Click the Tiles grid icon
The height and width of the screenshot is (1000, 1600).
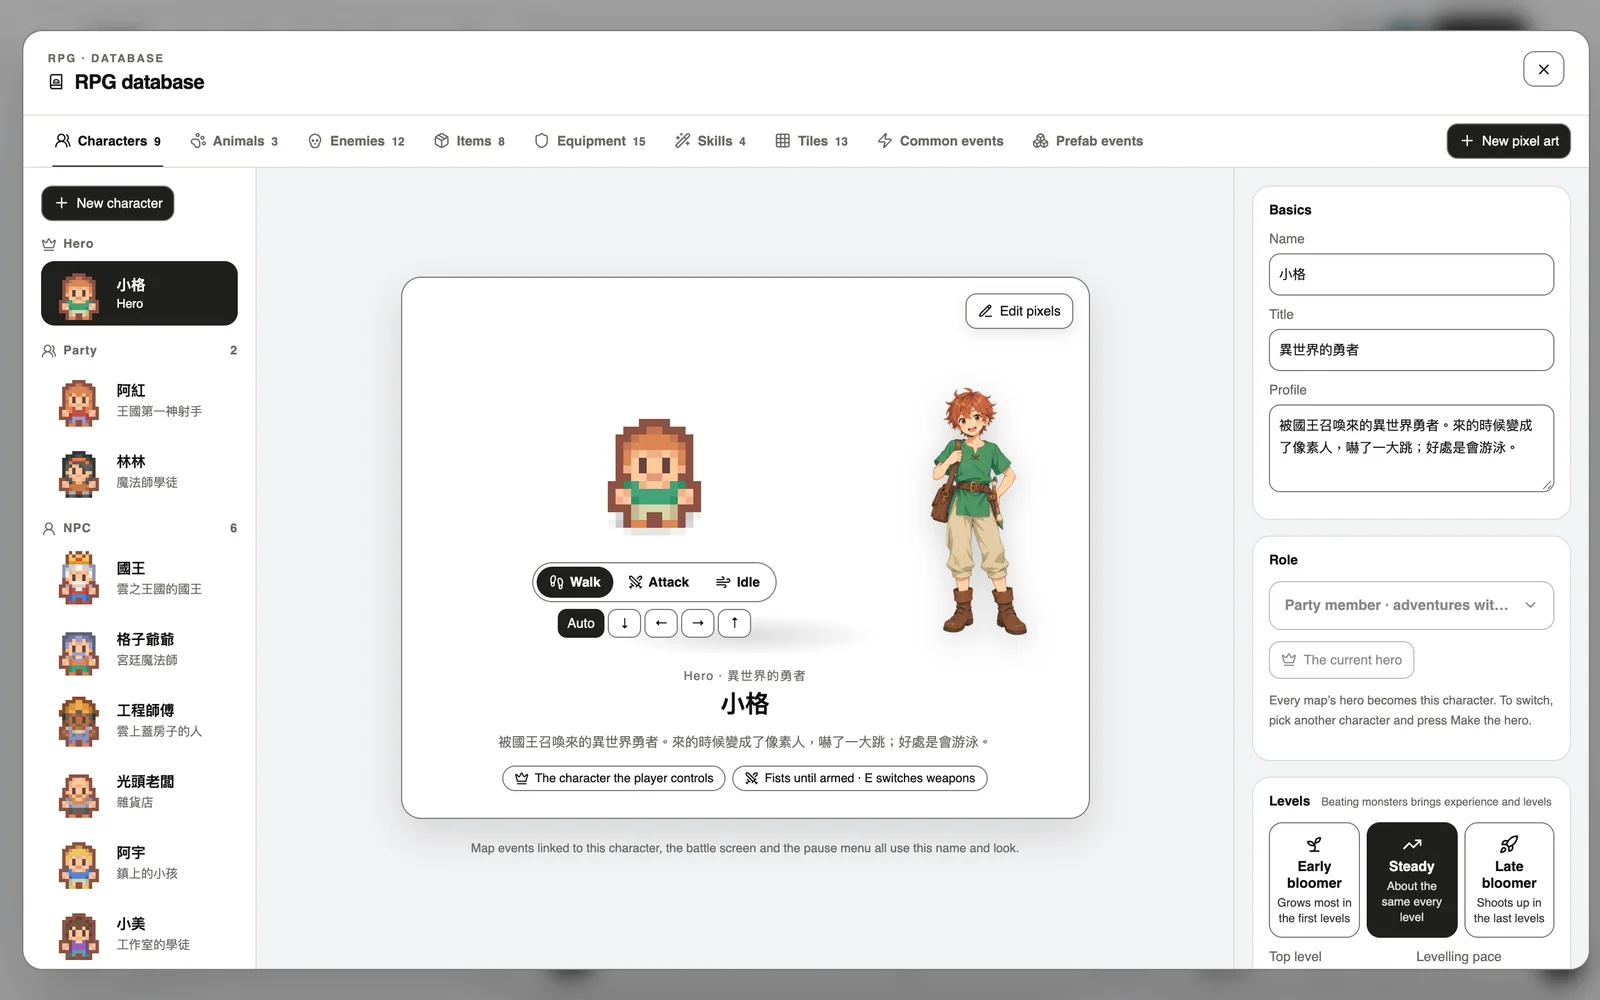(783, 141)
